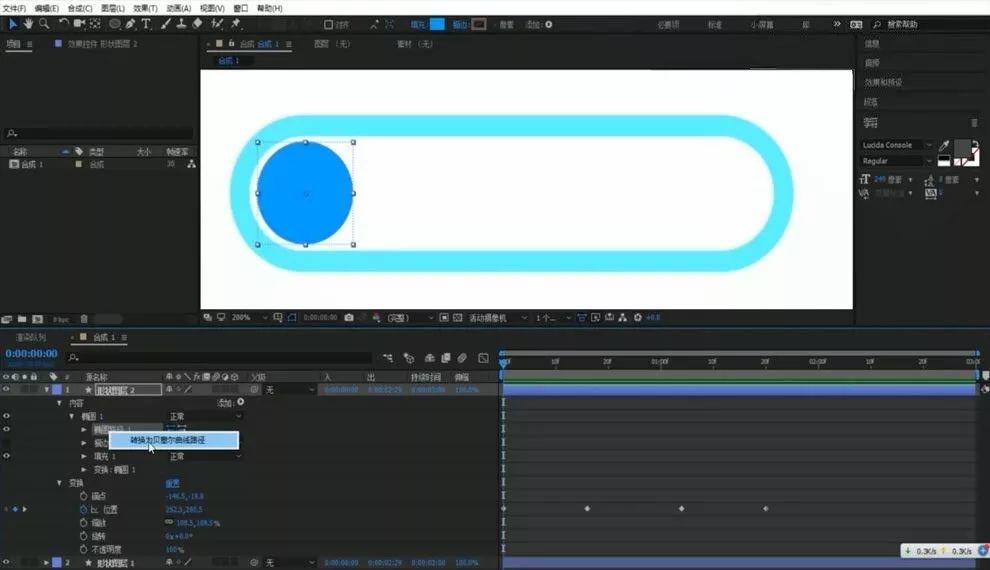Select the arrow Selection tool
The width and height of the screenshot is (990, 570).
pyautogui.click(x=13, y=24)
